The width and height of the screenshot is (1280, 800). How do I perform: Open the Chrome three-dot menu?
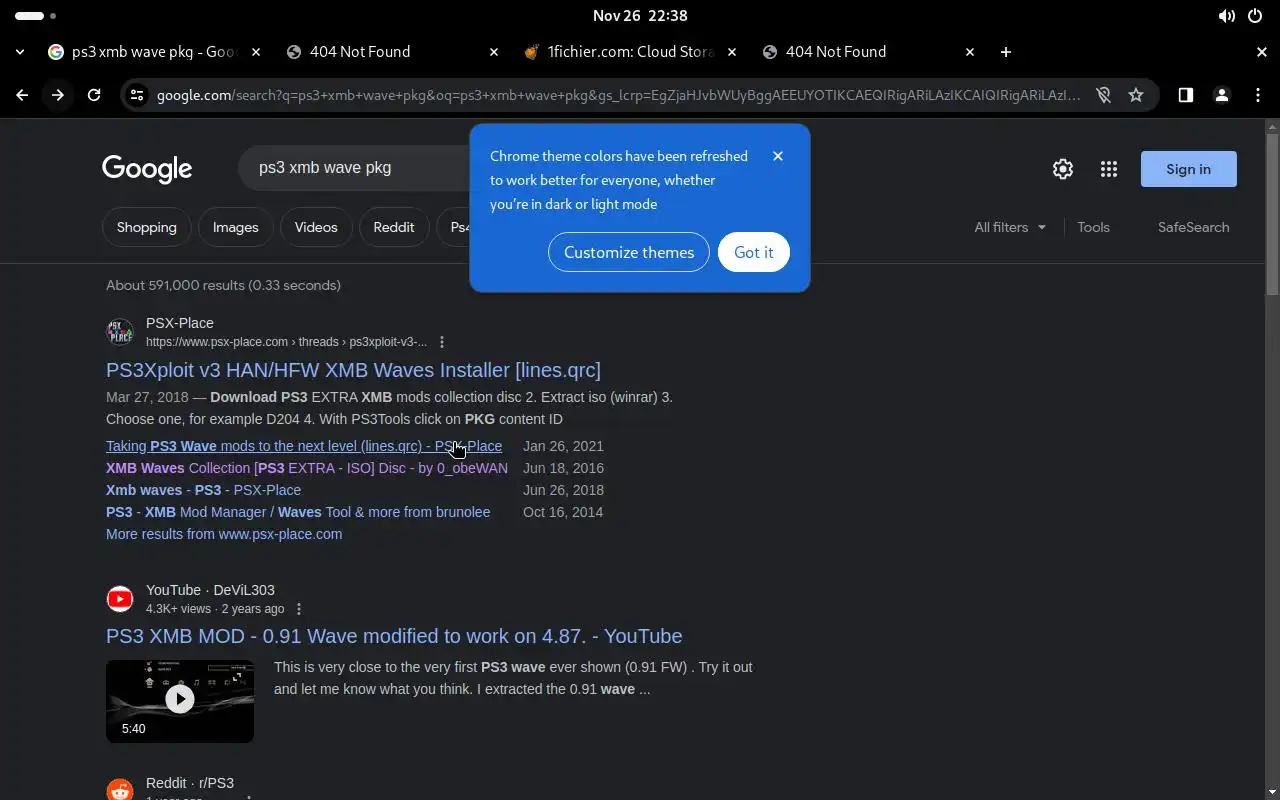point(1257,95)
